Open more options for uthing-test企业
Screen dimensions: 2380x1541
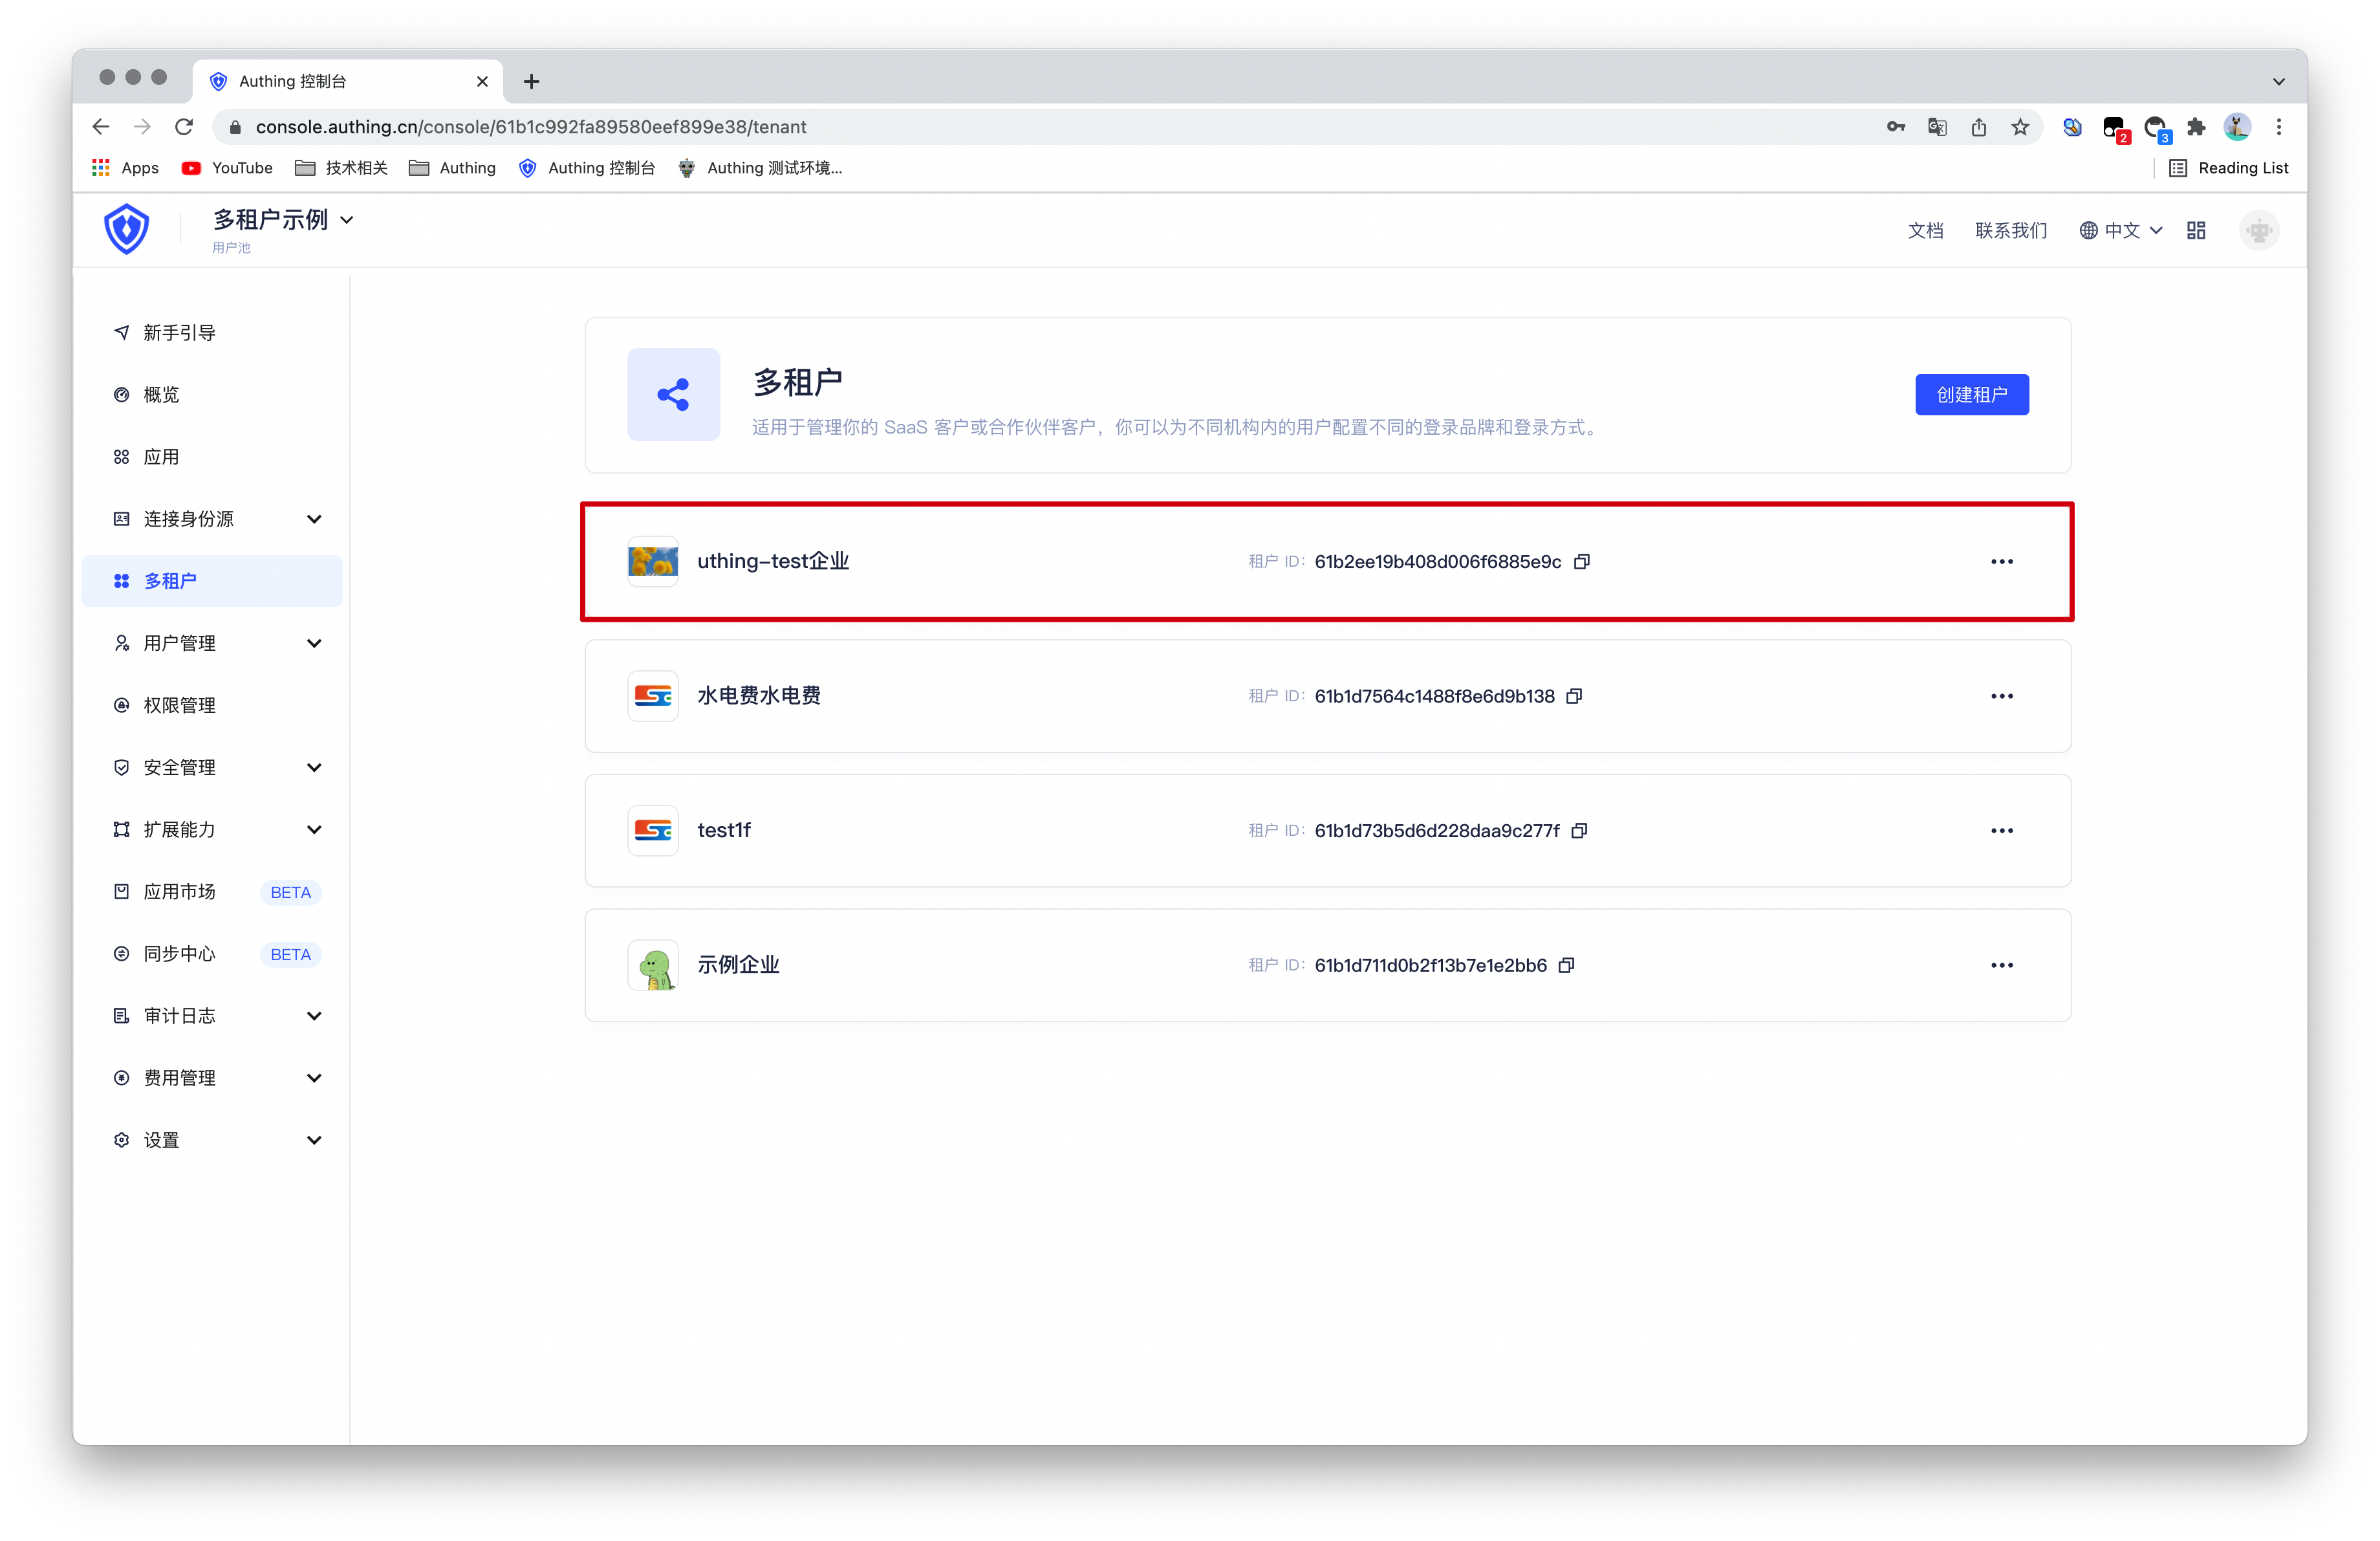coord(2002,562)
